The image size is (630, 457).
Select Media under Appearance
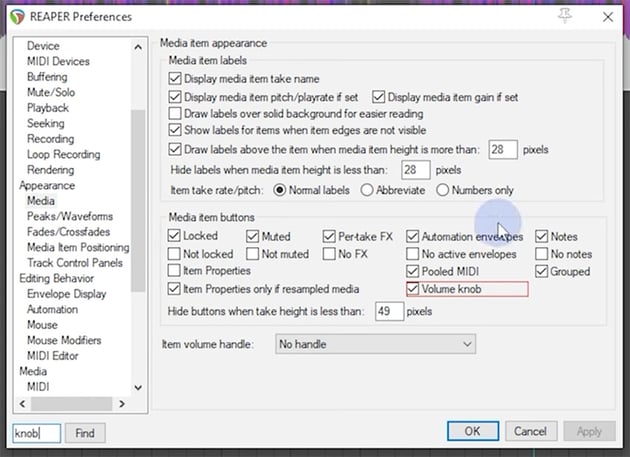[x=41, y=201]
